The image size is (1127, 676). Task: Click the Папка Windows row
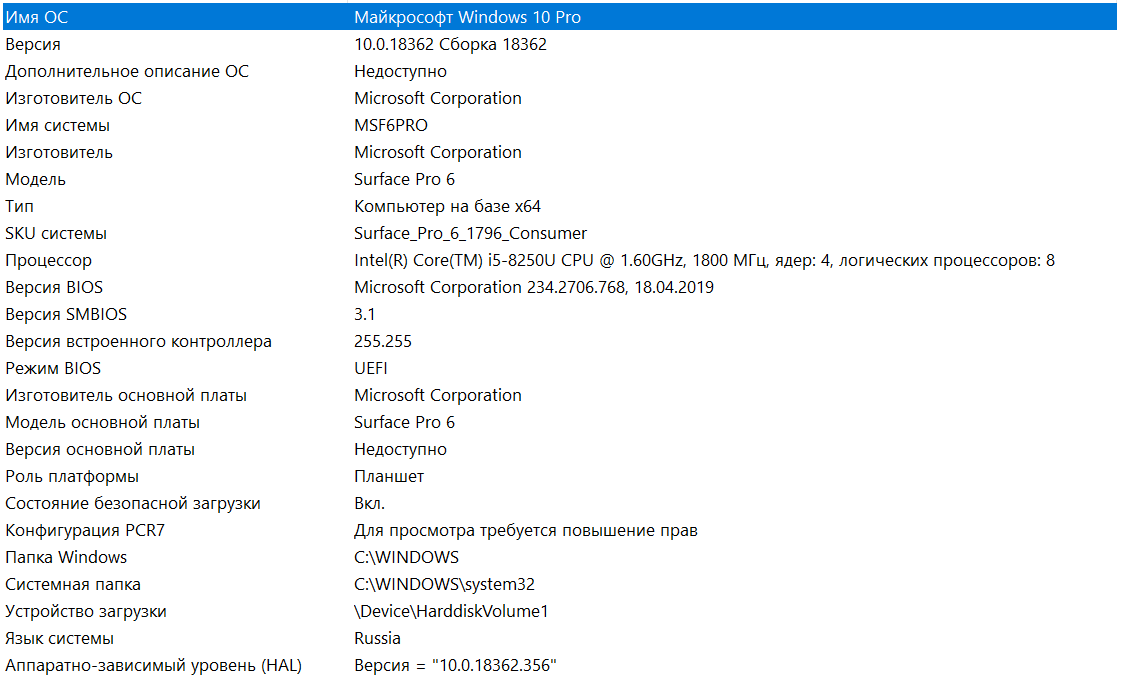click(x=560, y=557)
